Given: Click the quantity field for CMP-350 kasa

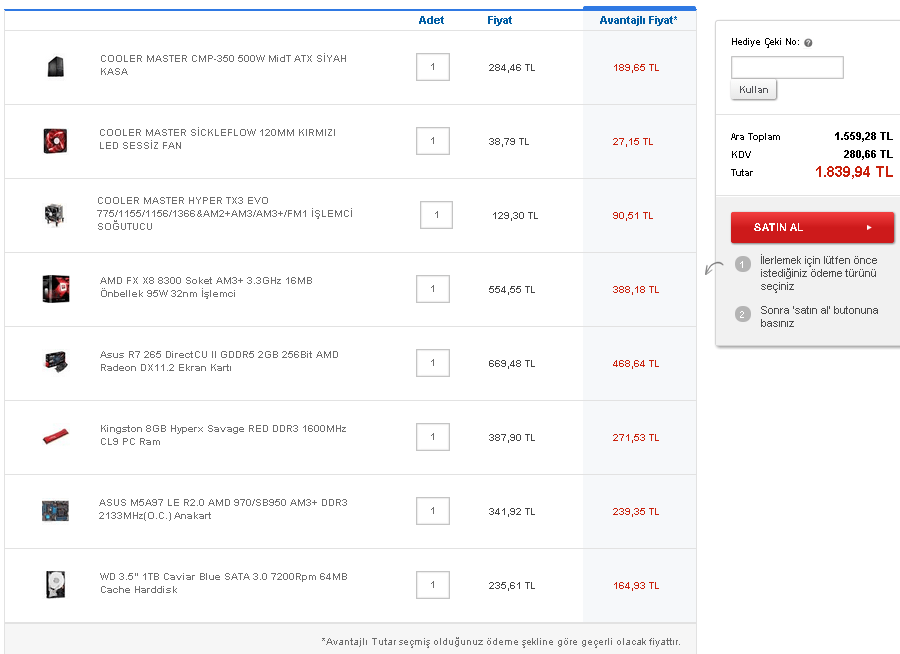Looking at the screenshot, I should (433, 67).
